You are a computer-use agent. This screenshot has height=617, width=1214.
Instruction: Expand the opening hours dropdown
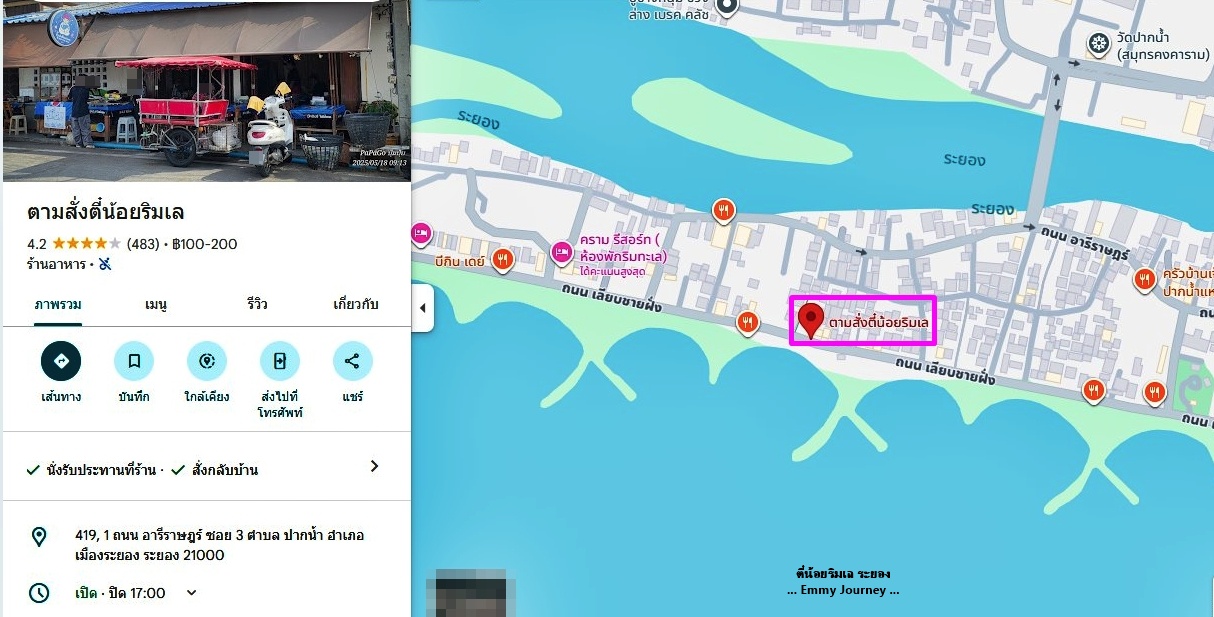coord(192,593)
